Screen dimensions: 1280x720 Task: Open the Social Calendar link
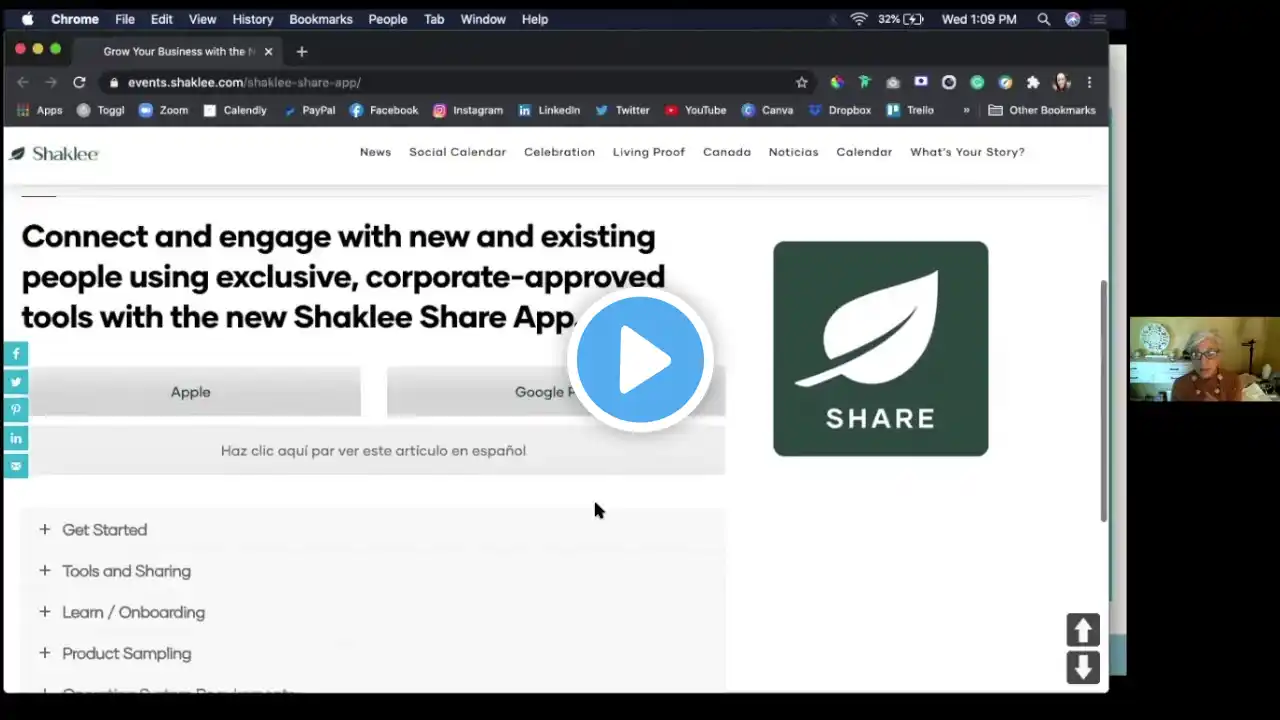click(x=457, y=152)
